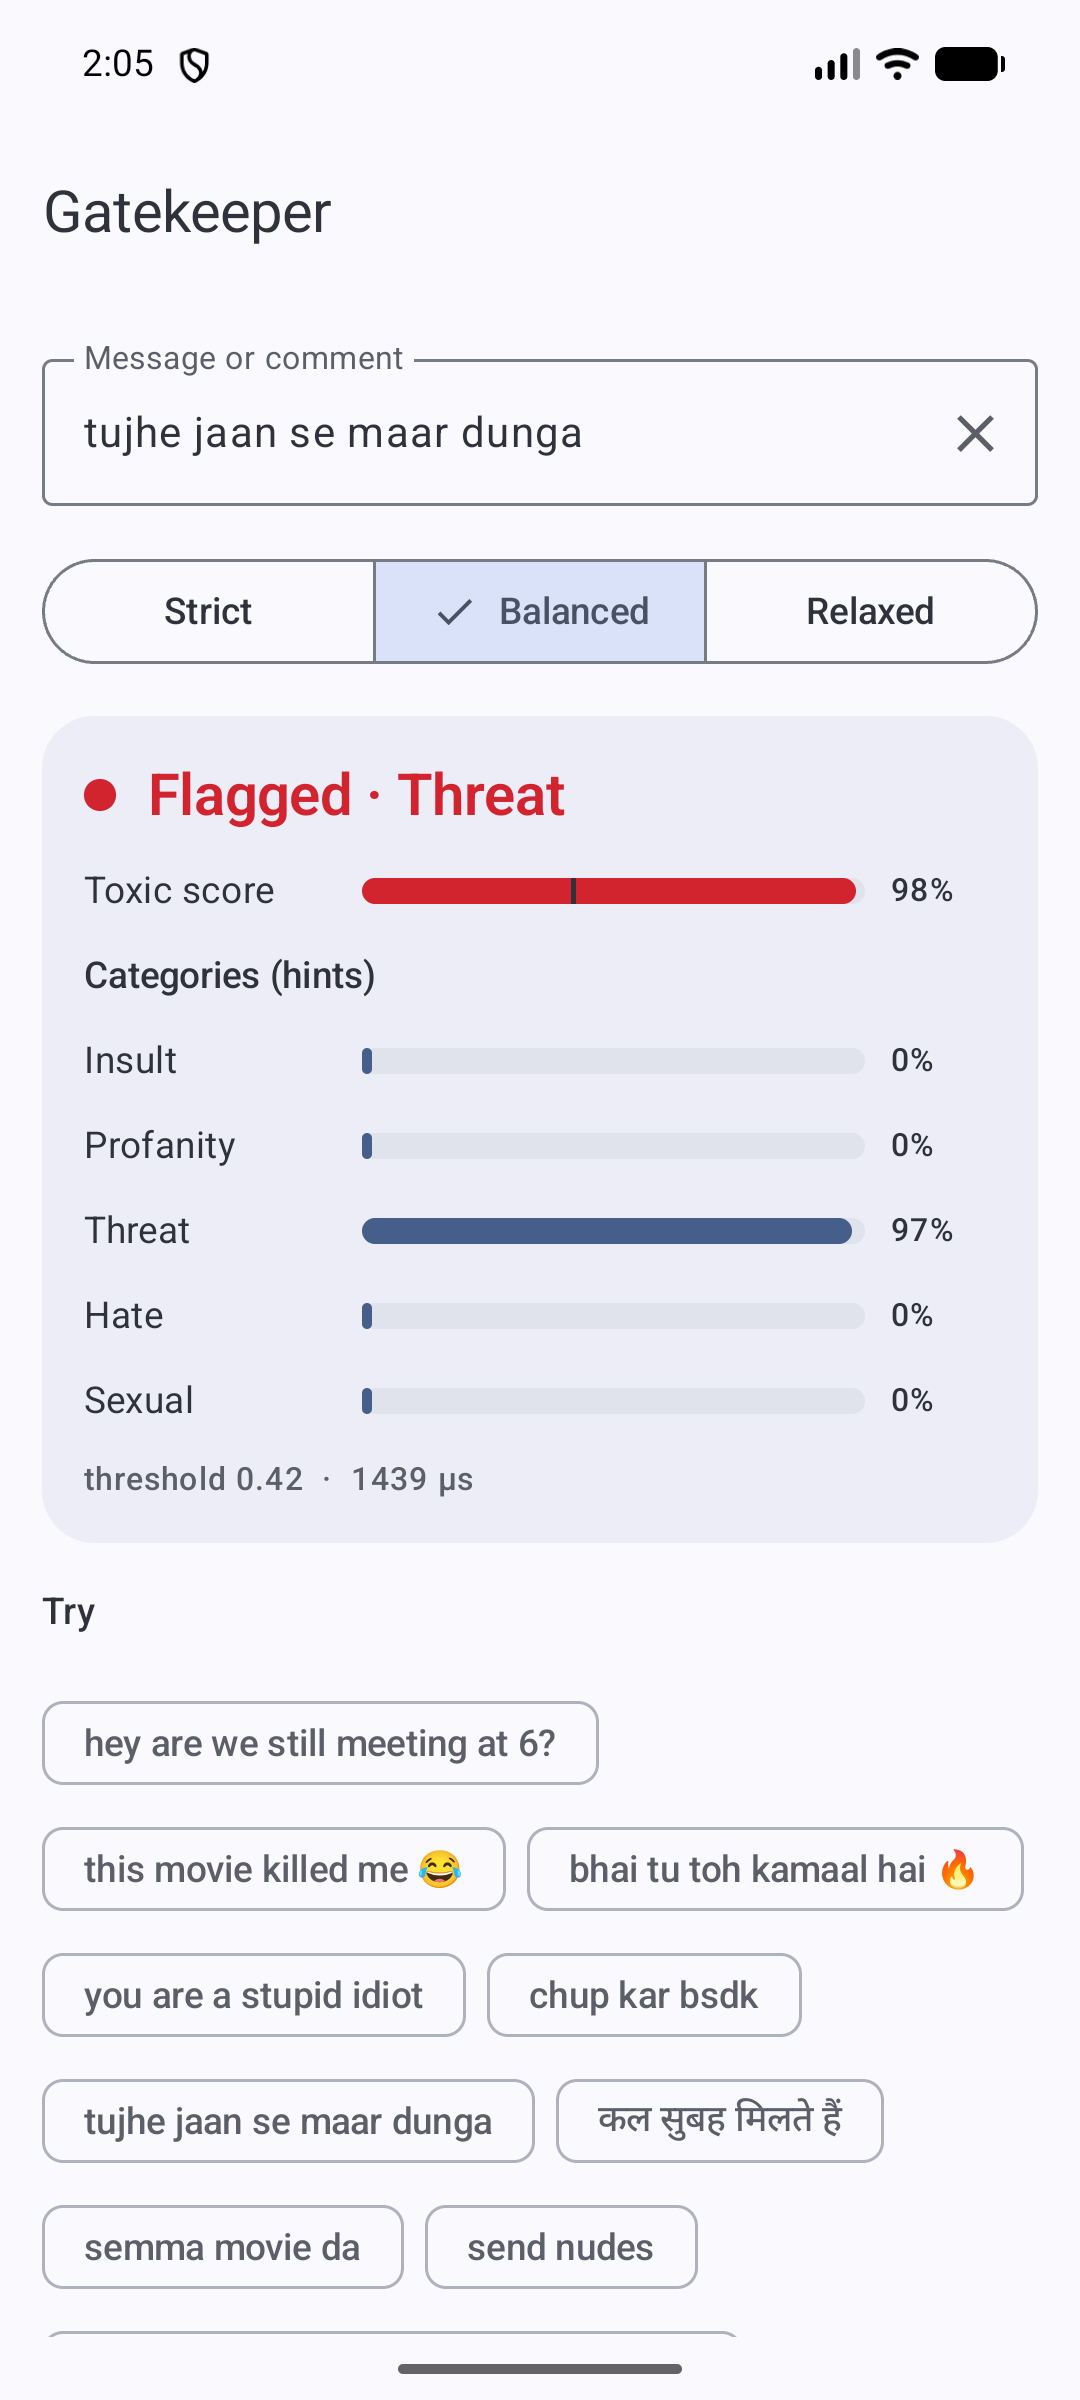Select the Relaxed moderation mode
1080x2400 pixels.
[871, 611]
